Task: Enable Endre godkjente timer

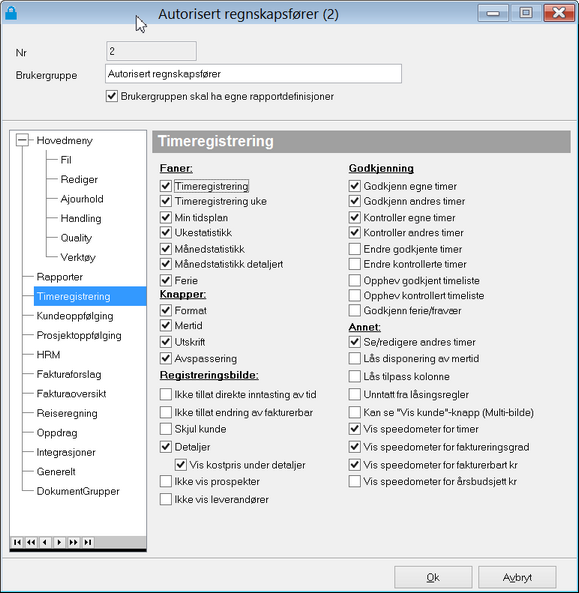Action: click(354, 249)
